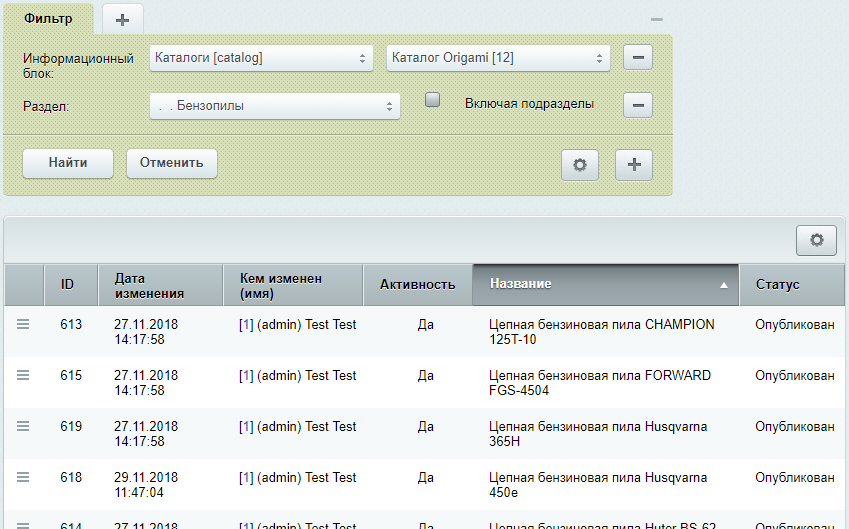Open user [1] link in row 618
This screenshot has height=529, width=849.
pos(246,477)
